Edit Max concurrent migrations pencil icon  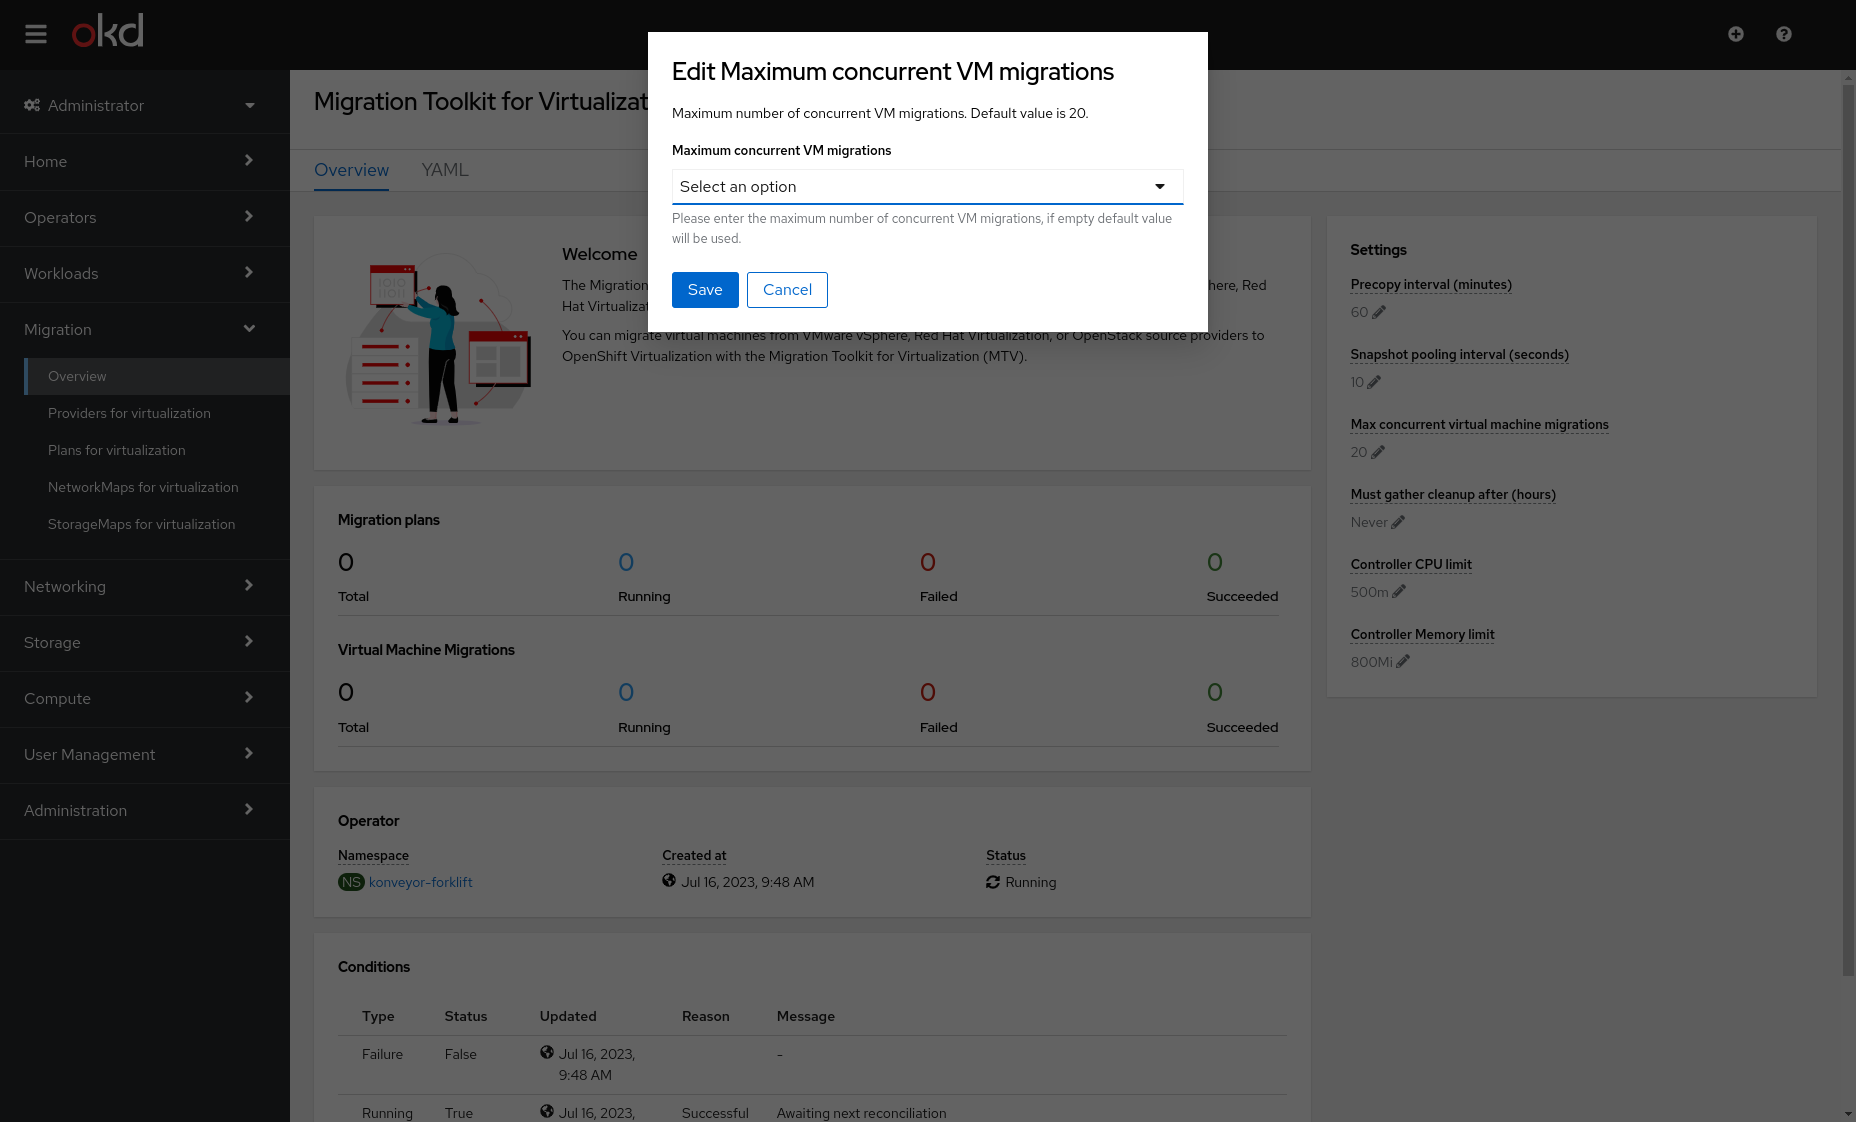pos(1378,452)
